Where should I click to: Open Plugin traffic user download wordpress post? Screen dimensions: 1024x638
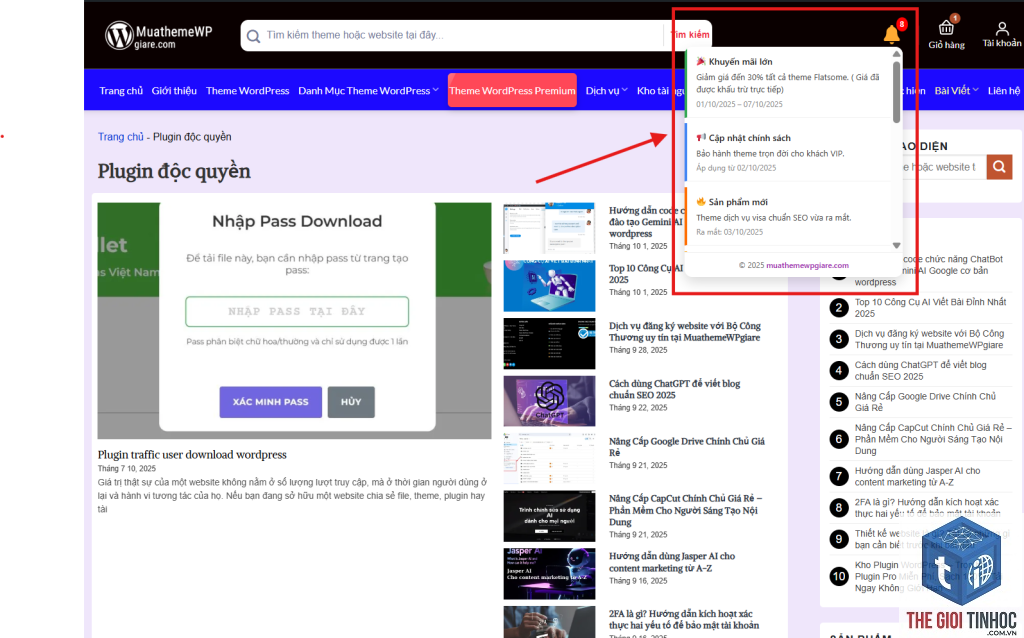coord(192,455)
